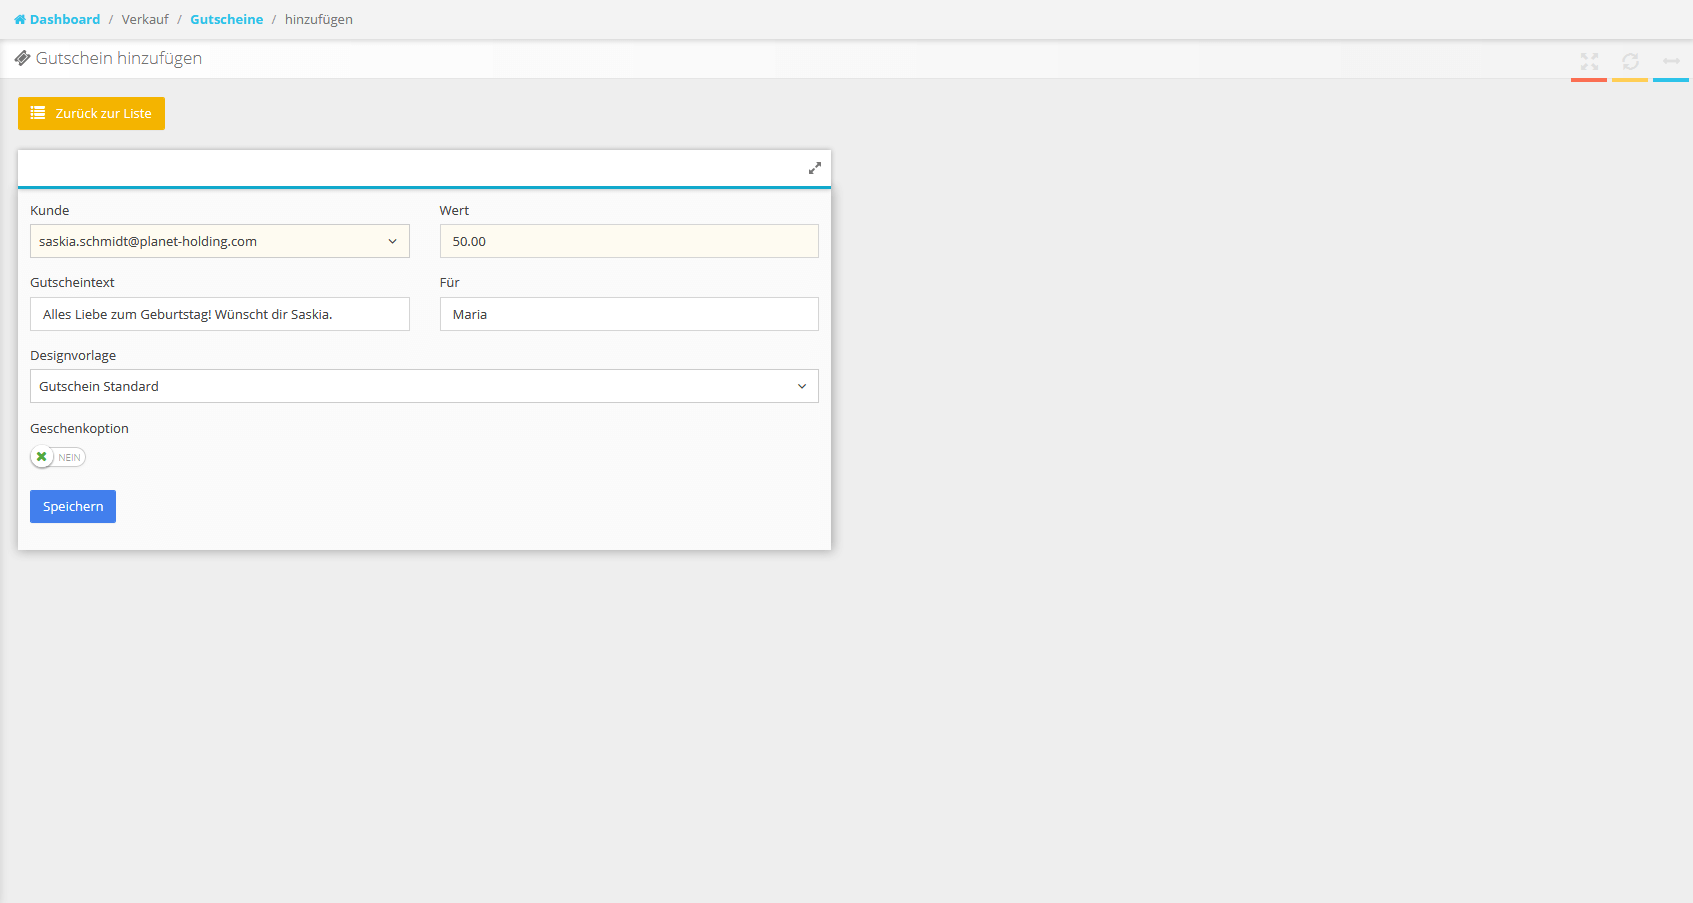
Task: Click the list icon on Zurück zur Liste
Action: 38,113
